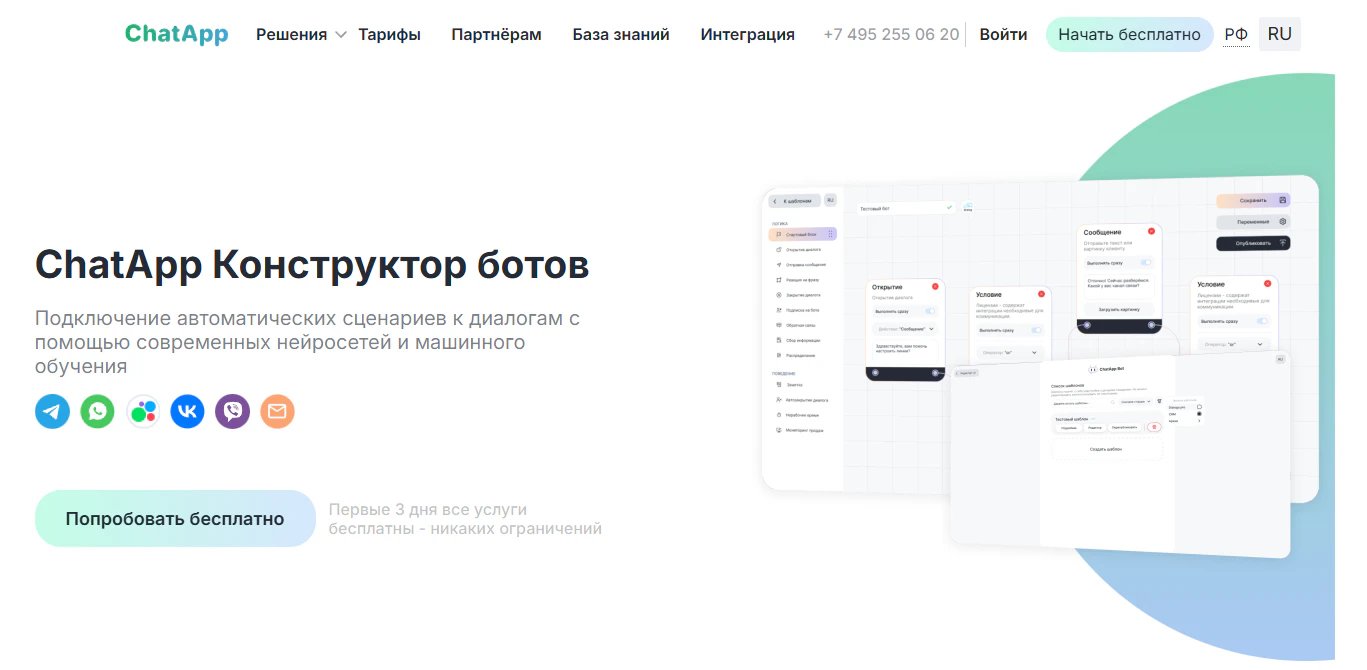
Task: Open the blue VK icon
Action: click(187, 411)
